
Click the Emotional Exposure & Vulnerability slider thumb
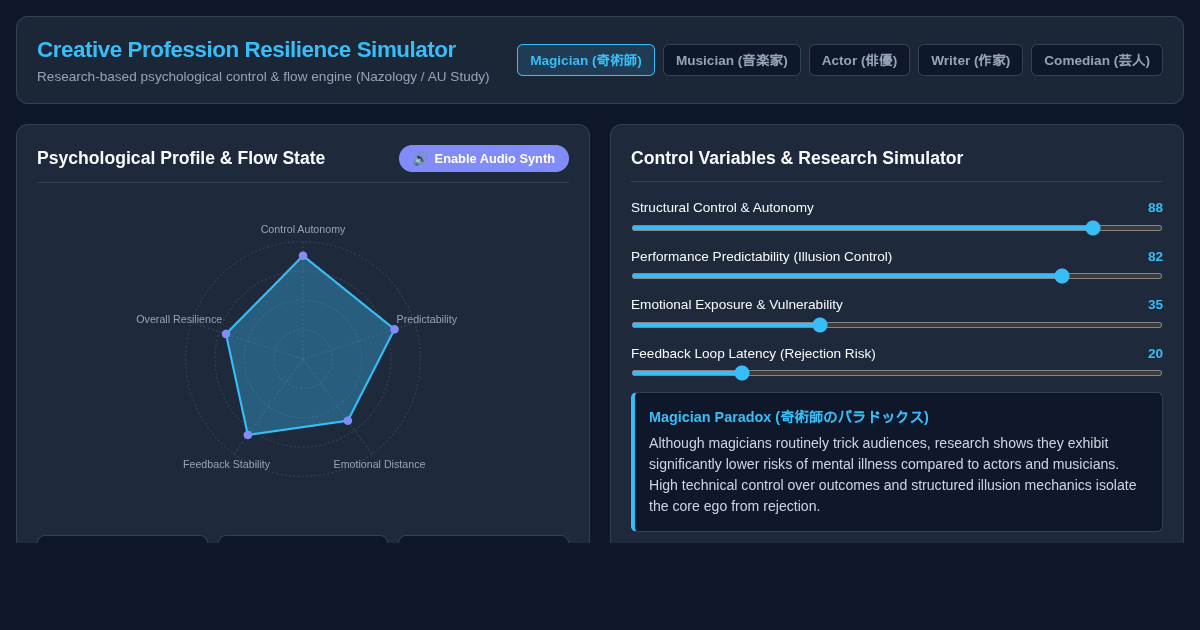[820, 325]
